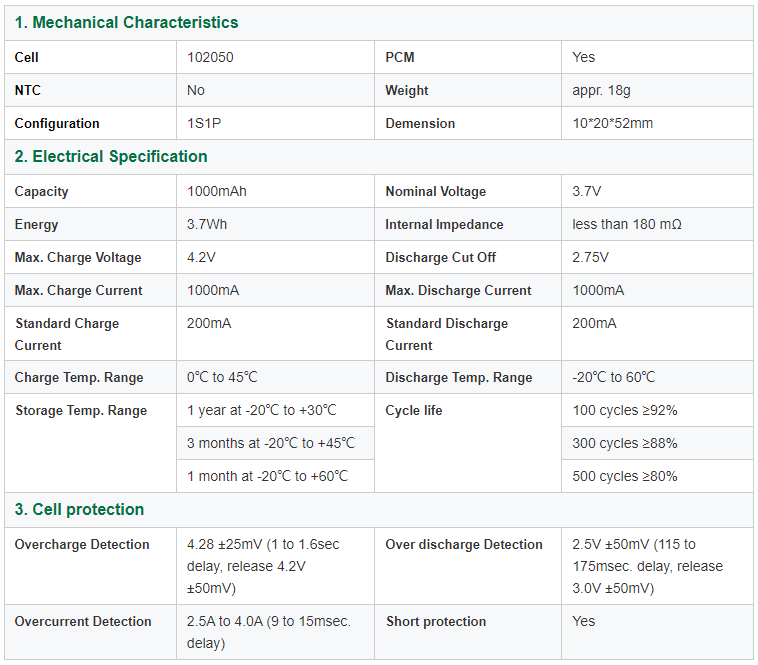The width and height of the screenshot is (758, 665).
Task: Select the 0℃ to 45℃ charge temperature range
Action: [222, 377]
